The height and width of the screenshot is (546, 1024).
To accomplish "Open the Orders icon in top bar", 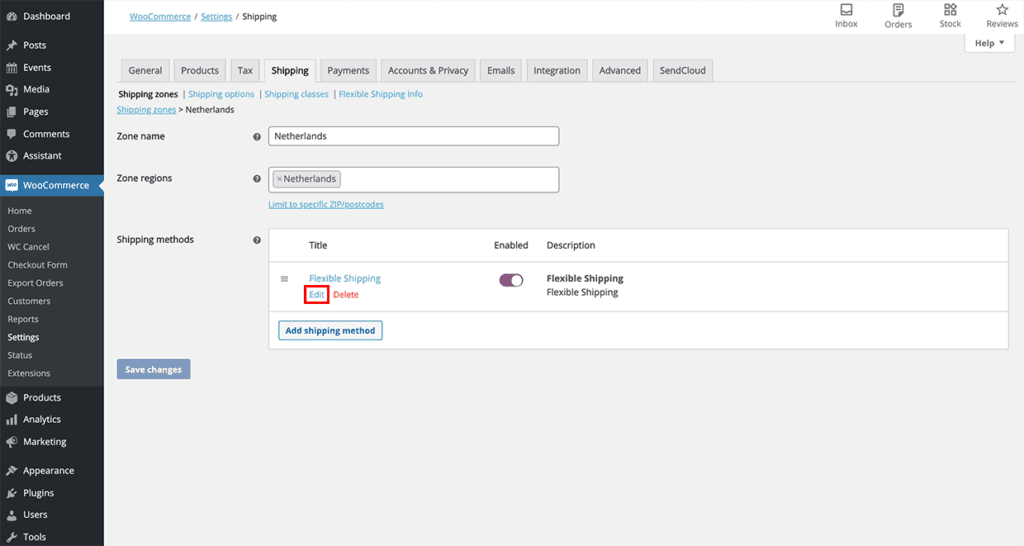I will 898,10.
